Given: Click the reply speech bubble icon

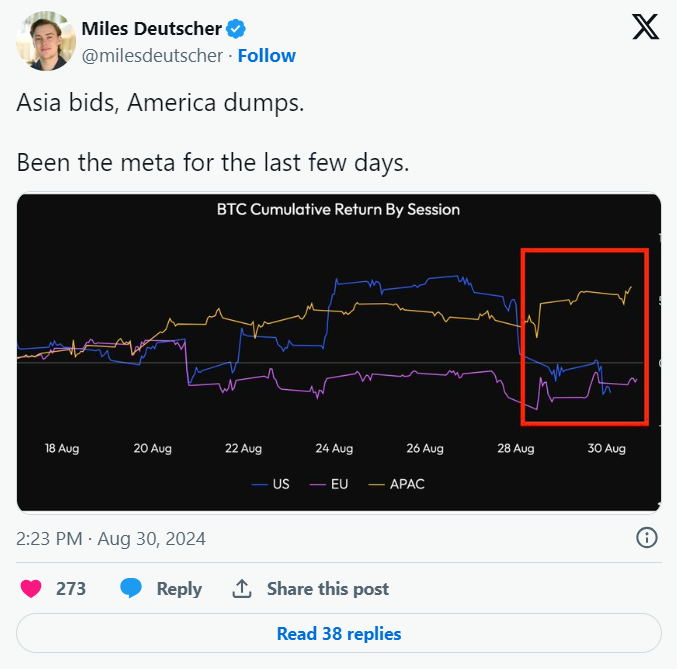Looking at the screenshot, I should 131,588.
